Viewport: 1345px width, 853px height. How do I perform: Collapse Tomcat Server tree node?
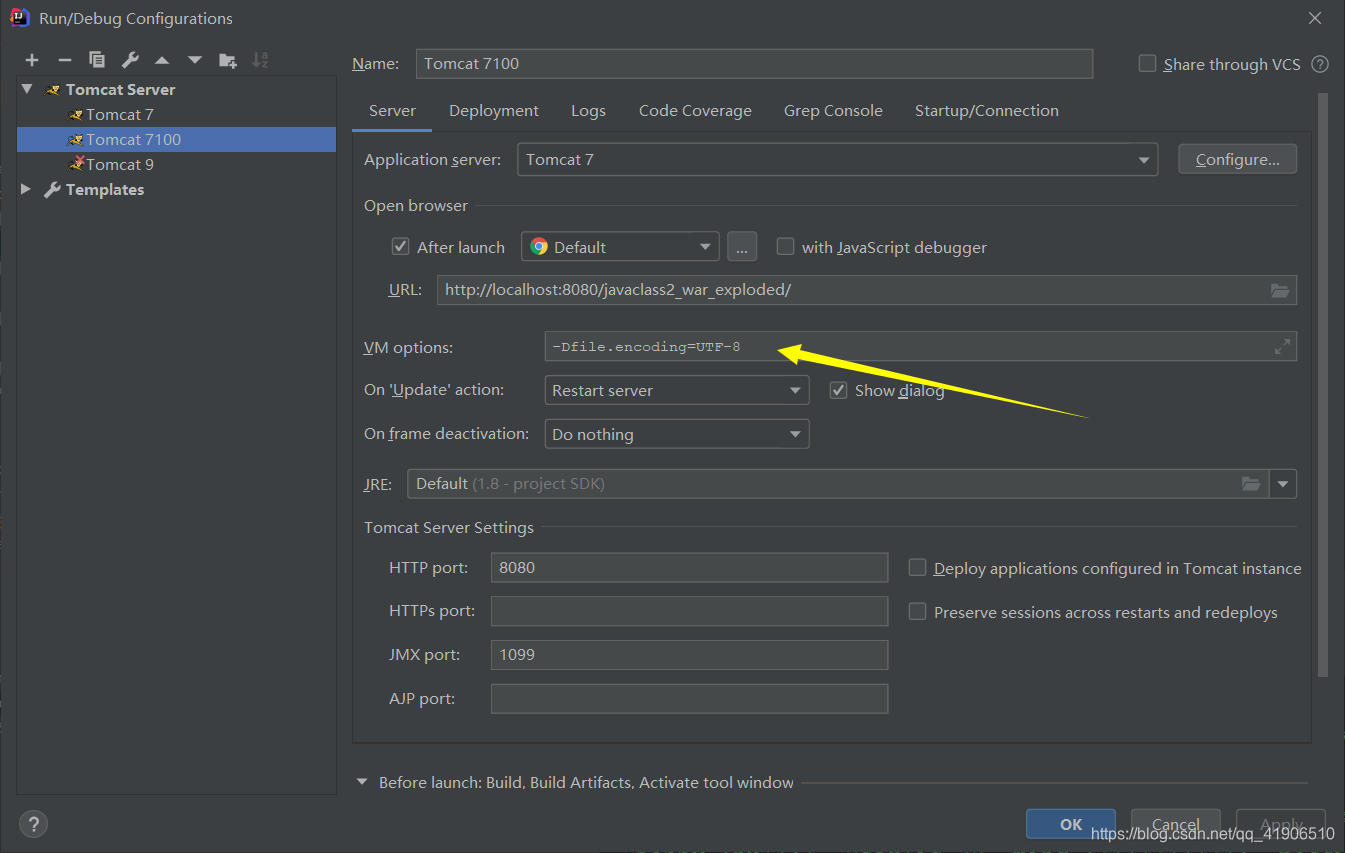pos(27,89)
